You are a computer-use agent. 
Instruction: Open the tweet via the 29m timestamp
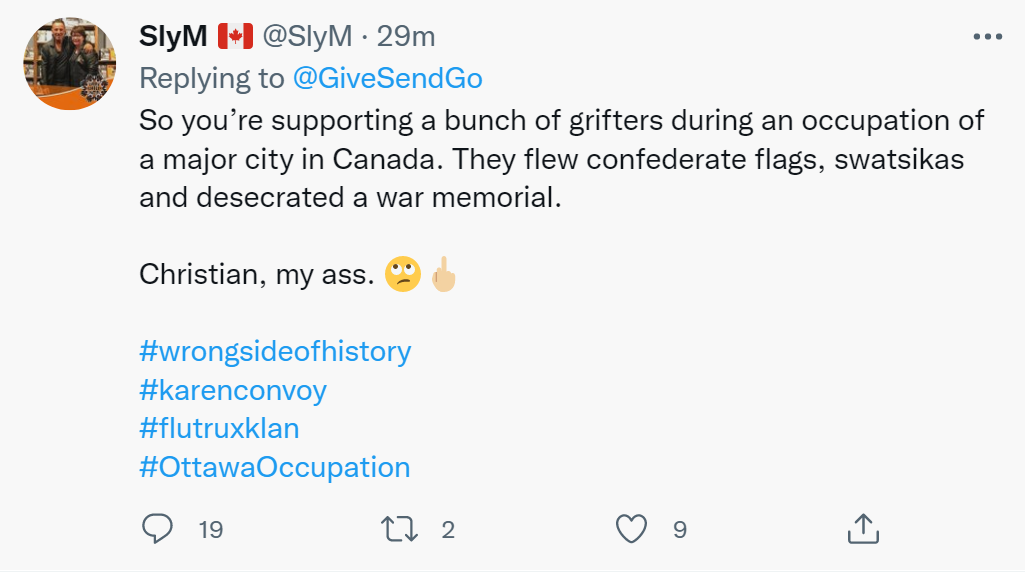point(406,37)
